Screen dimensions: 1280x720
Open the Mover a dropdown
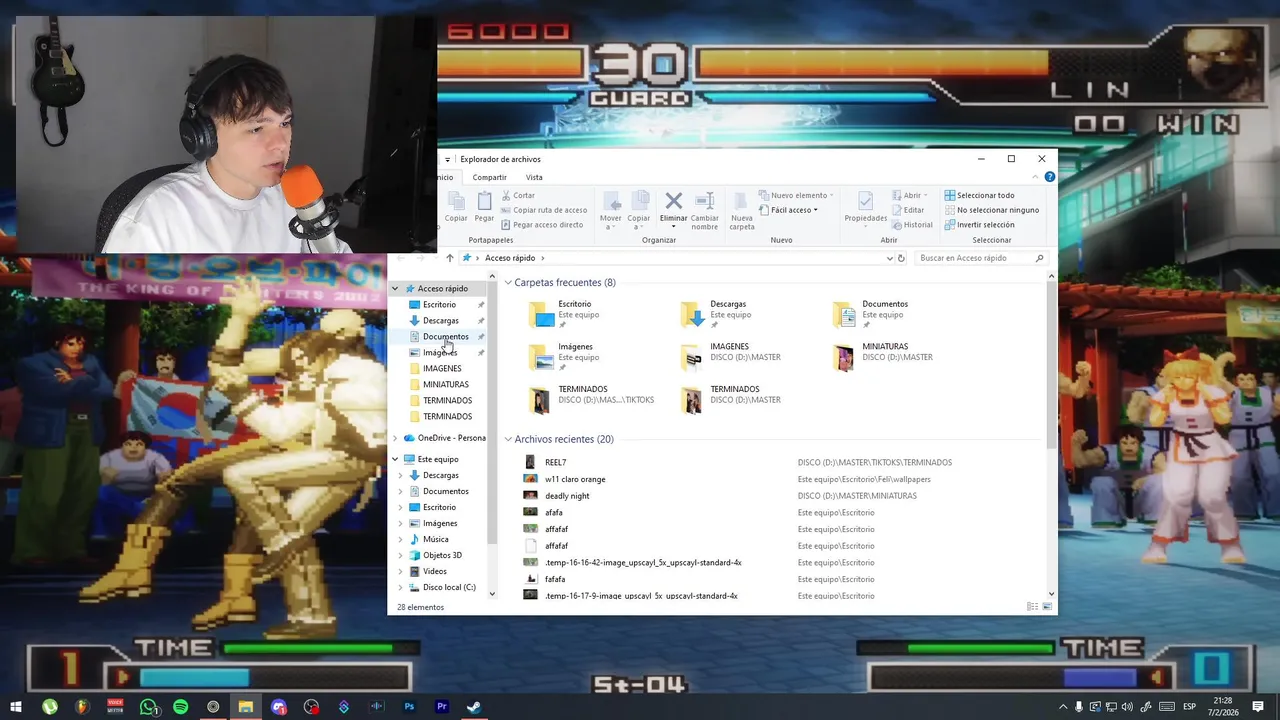click(x=610, y=222)
